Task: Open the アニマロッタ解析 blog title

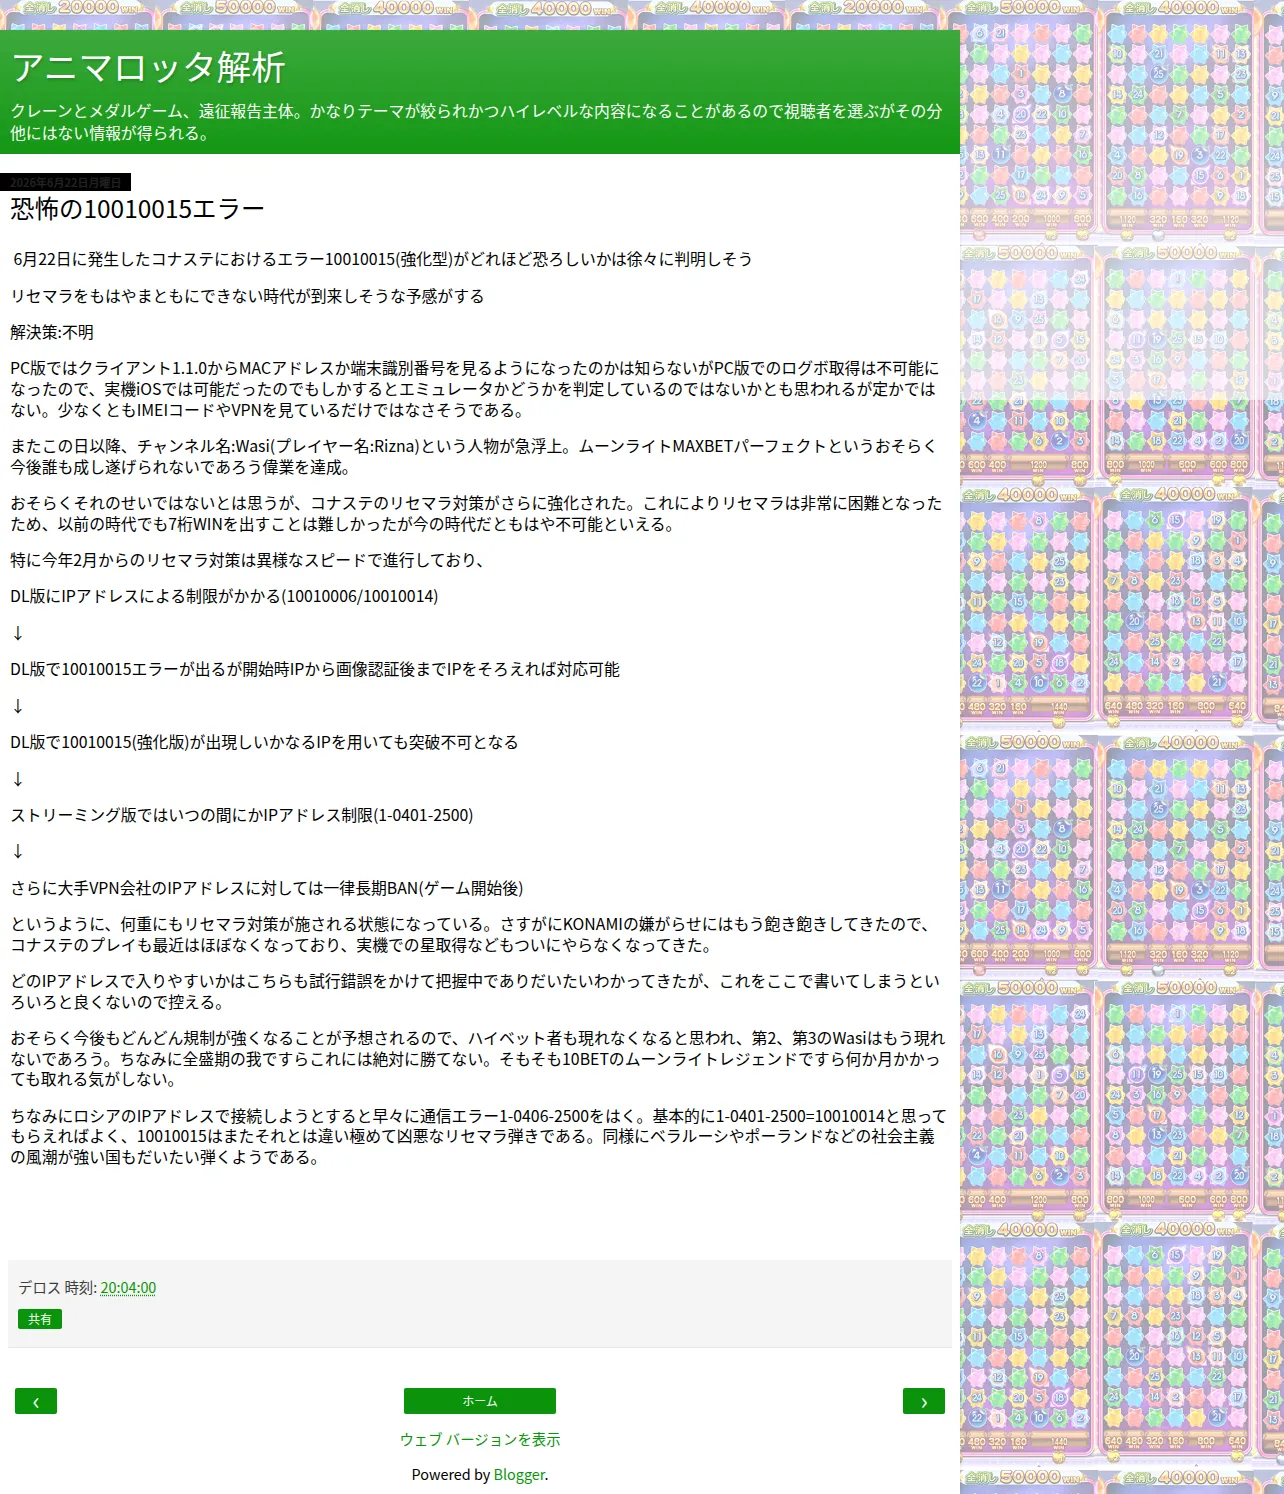Action: tap(148, 68)
